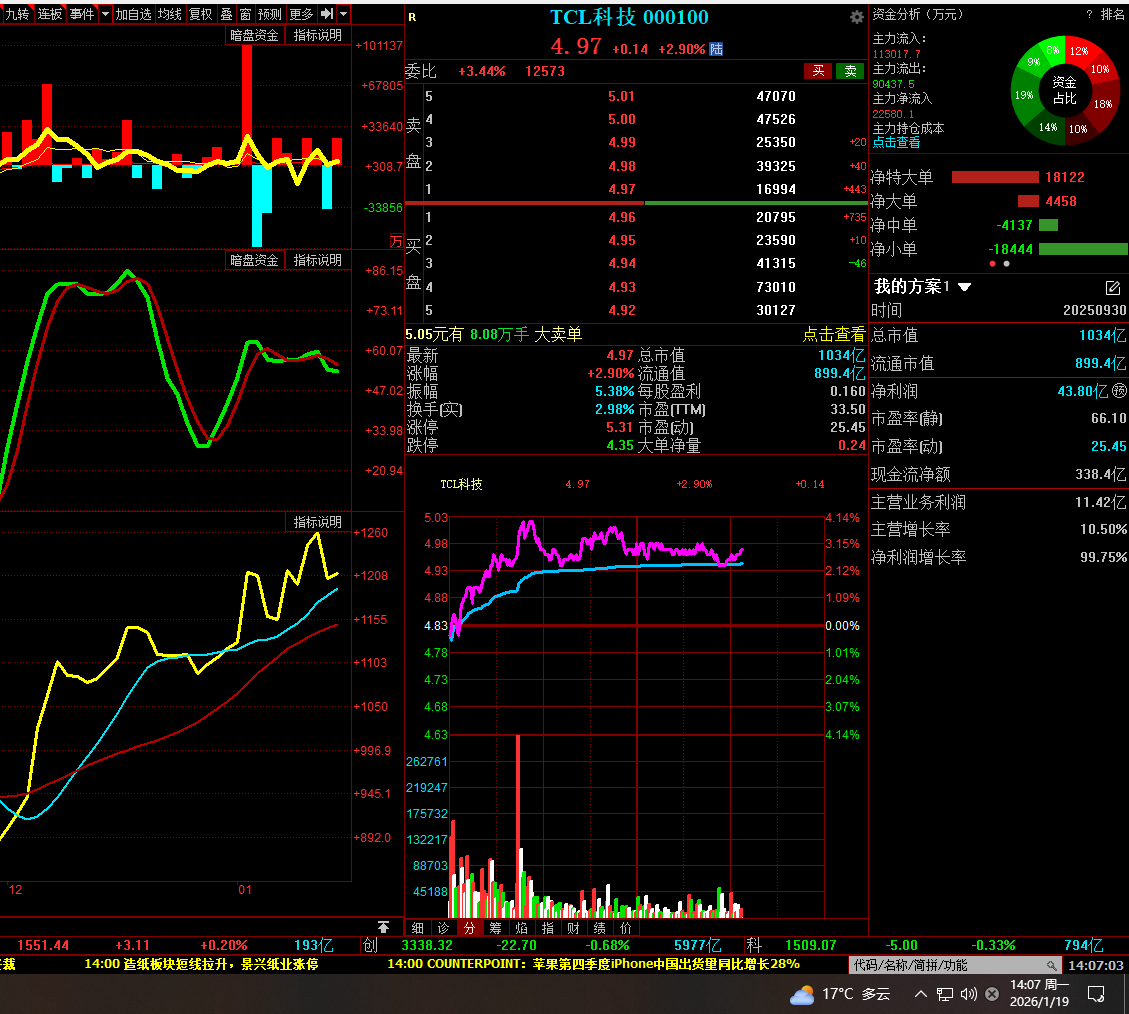Click the 净大单 red bar
Viewport: 1129px width, 1014px height.
coord(1028,201)
